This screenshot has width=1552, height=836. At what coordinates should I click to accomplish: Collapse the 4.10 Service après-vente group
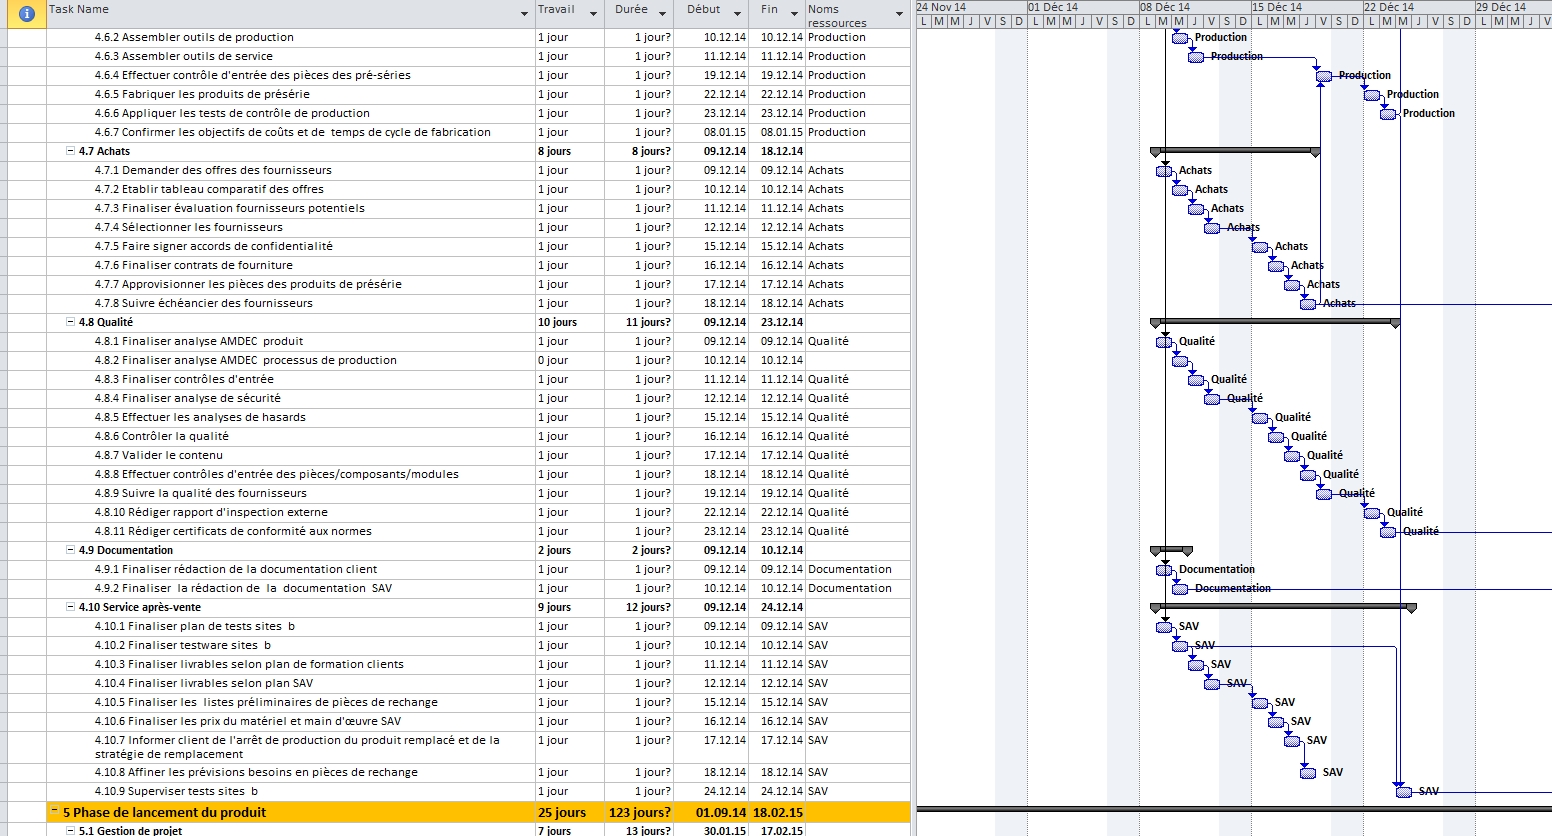click(70, 608)
